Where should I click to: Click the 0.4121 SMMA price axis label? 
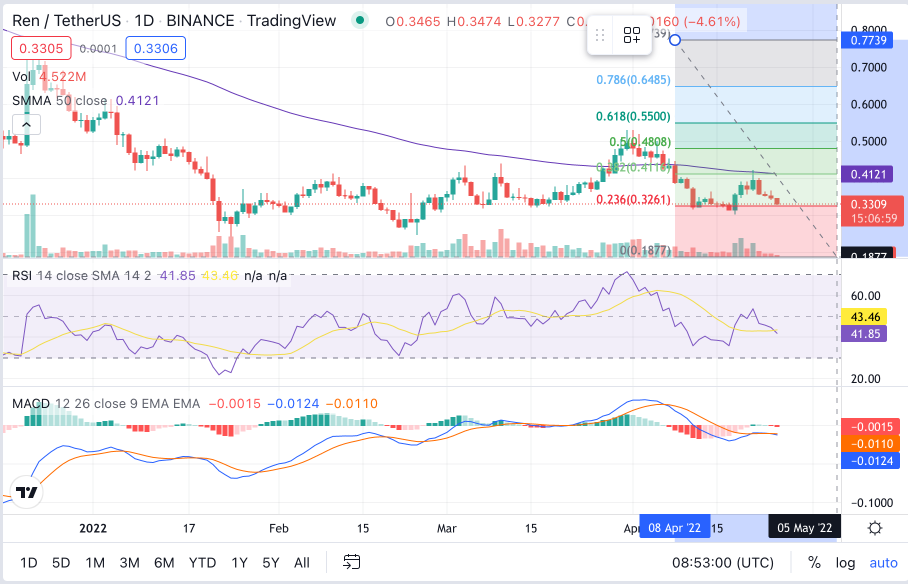pos(868,174)
